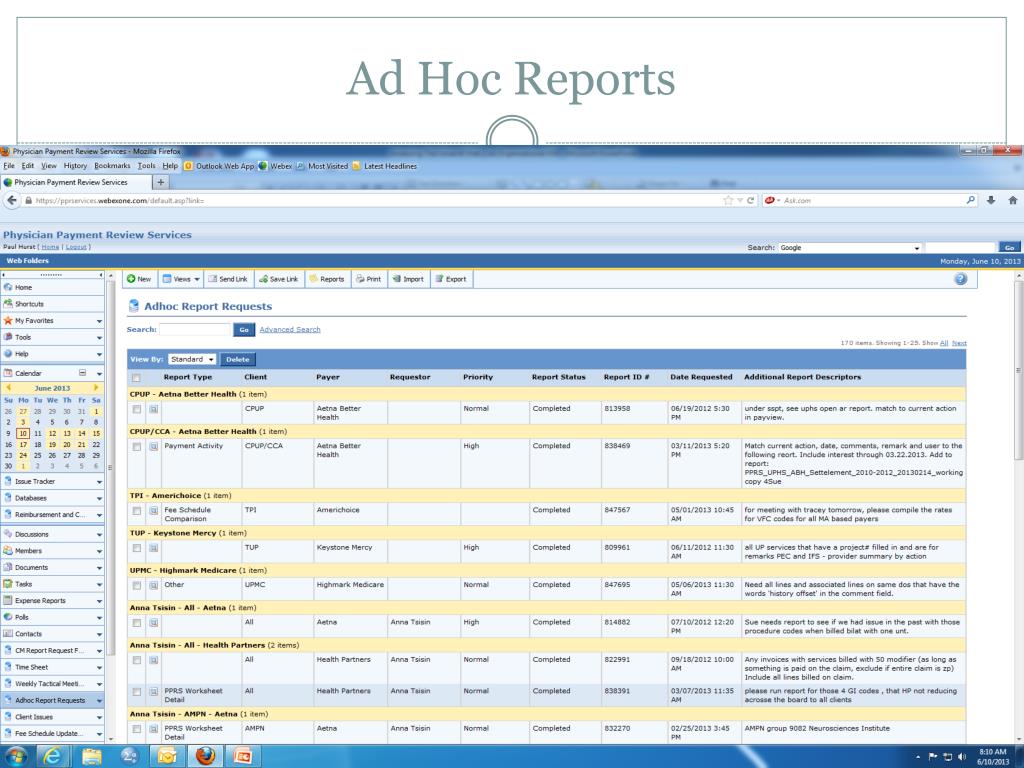Open the Google search engine dropdown
The image size is (1024, 768).
[x=850, y=248]
